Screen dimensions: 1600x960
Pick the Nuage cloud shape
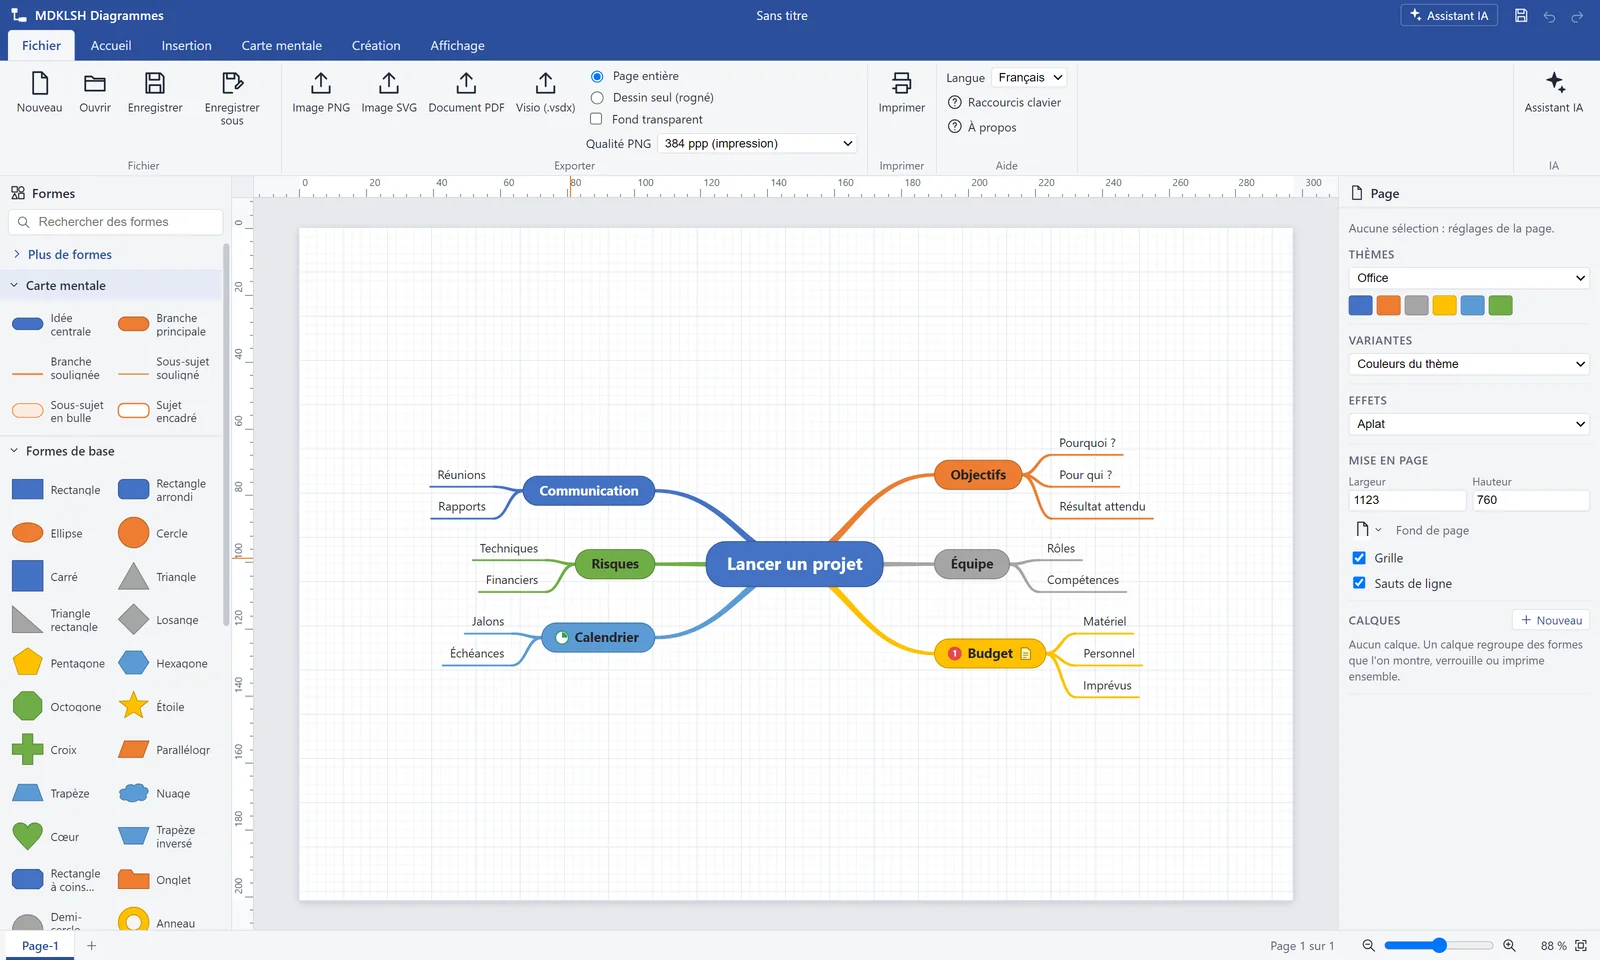[x=134, y=793]
